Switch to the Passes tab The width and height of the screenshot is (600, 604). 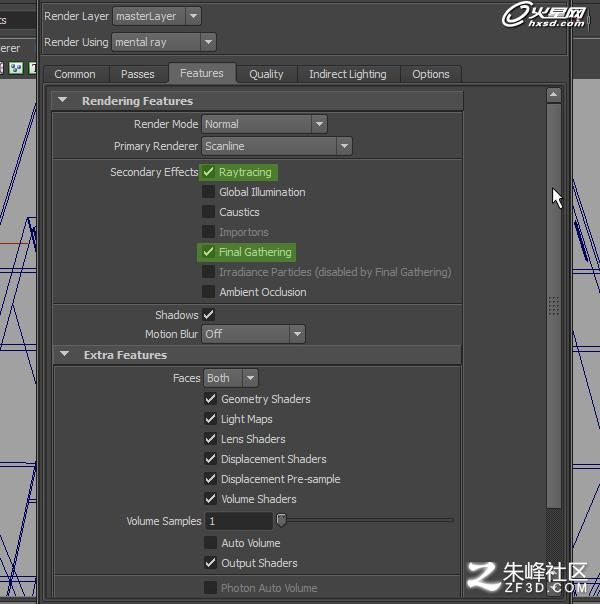click(x=137, y=74)
